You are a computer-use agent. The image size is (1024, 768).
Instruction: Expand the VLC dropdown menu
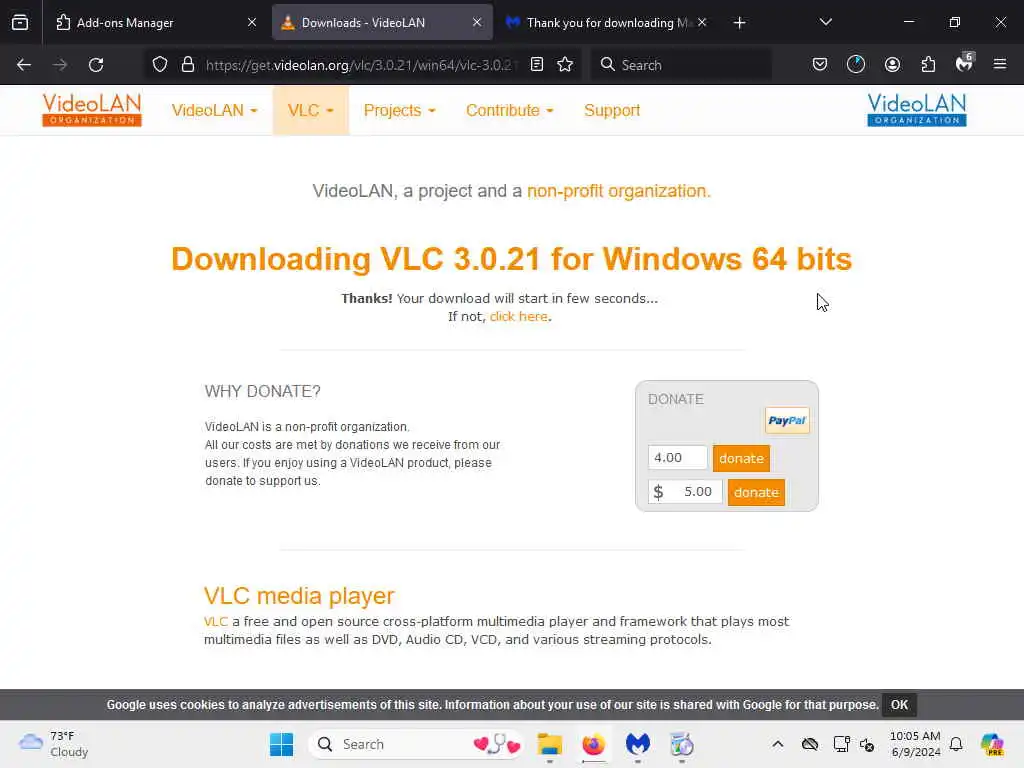[x=311, y=110]
